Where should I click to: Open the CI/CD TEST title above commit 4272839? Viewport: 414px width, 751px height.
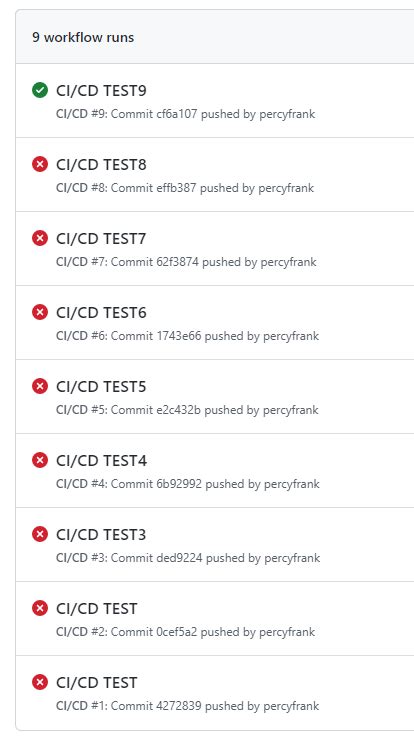pyautogui.click(x=97, y=683)
